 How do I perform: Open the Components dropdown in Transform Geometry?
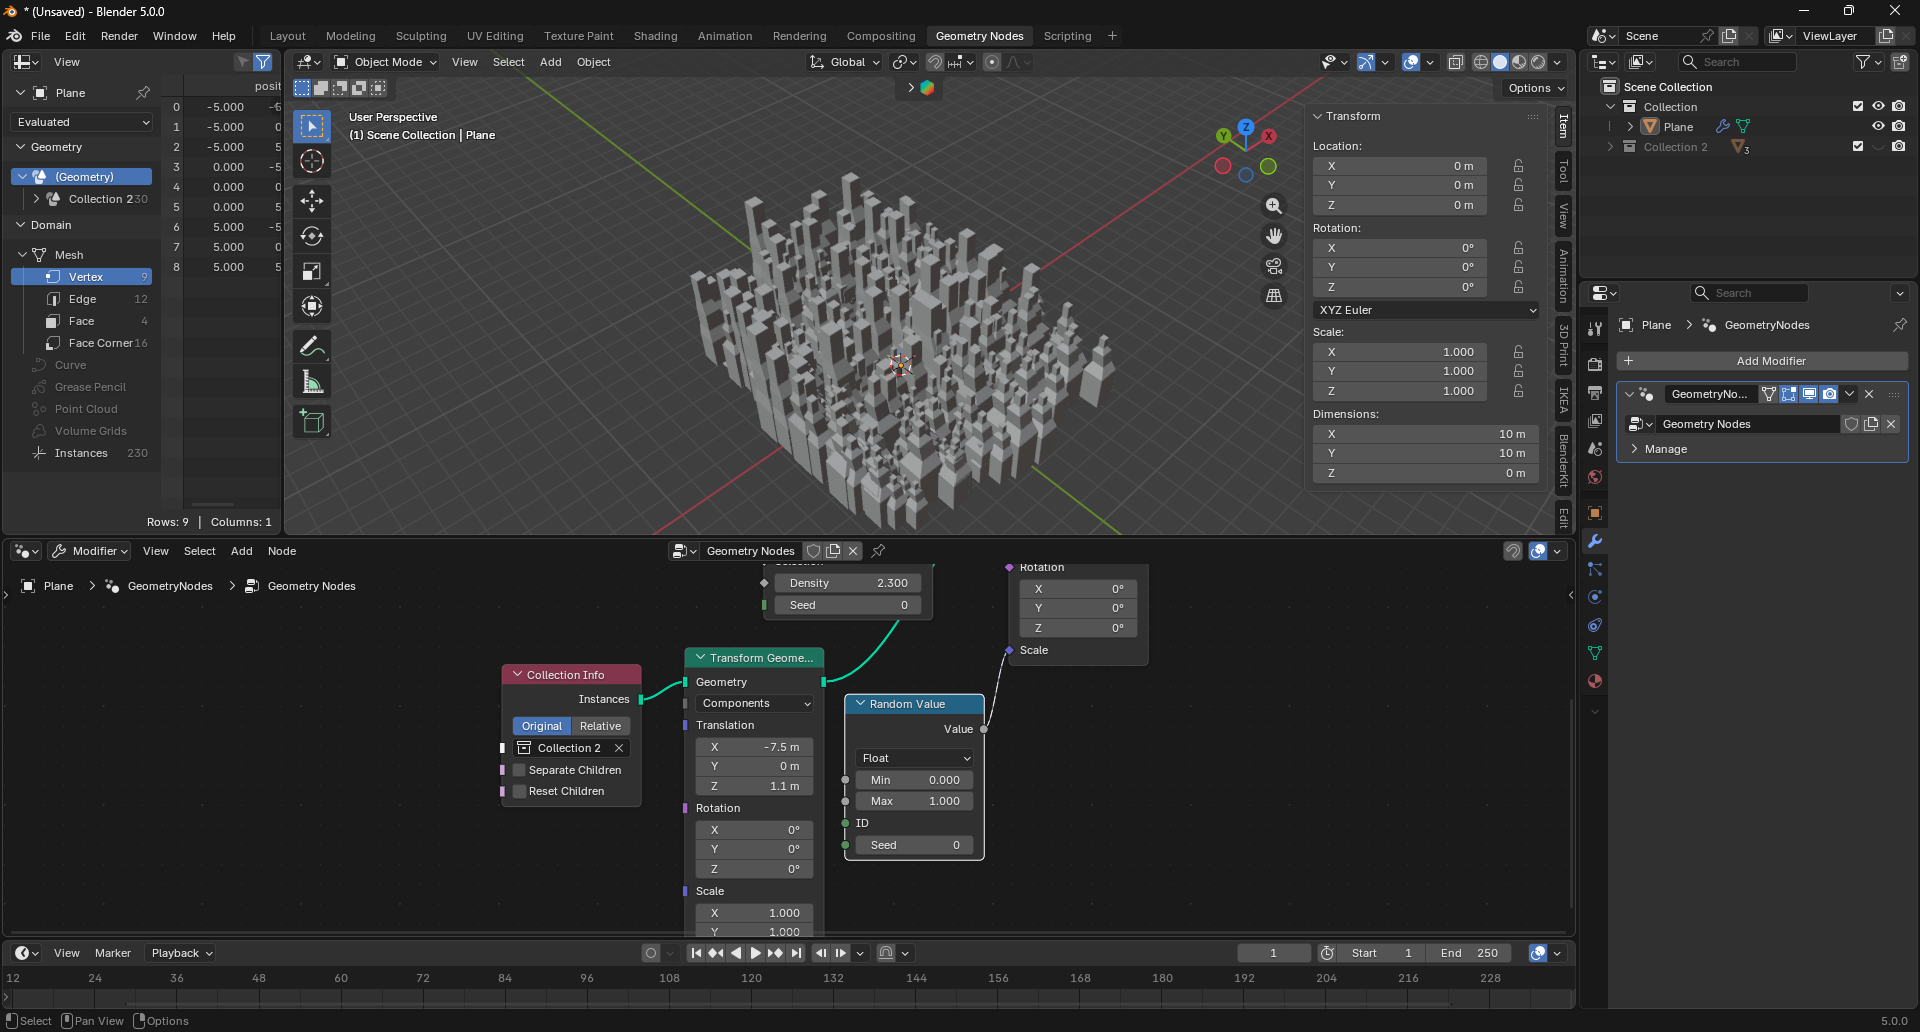point(755,703)
